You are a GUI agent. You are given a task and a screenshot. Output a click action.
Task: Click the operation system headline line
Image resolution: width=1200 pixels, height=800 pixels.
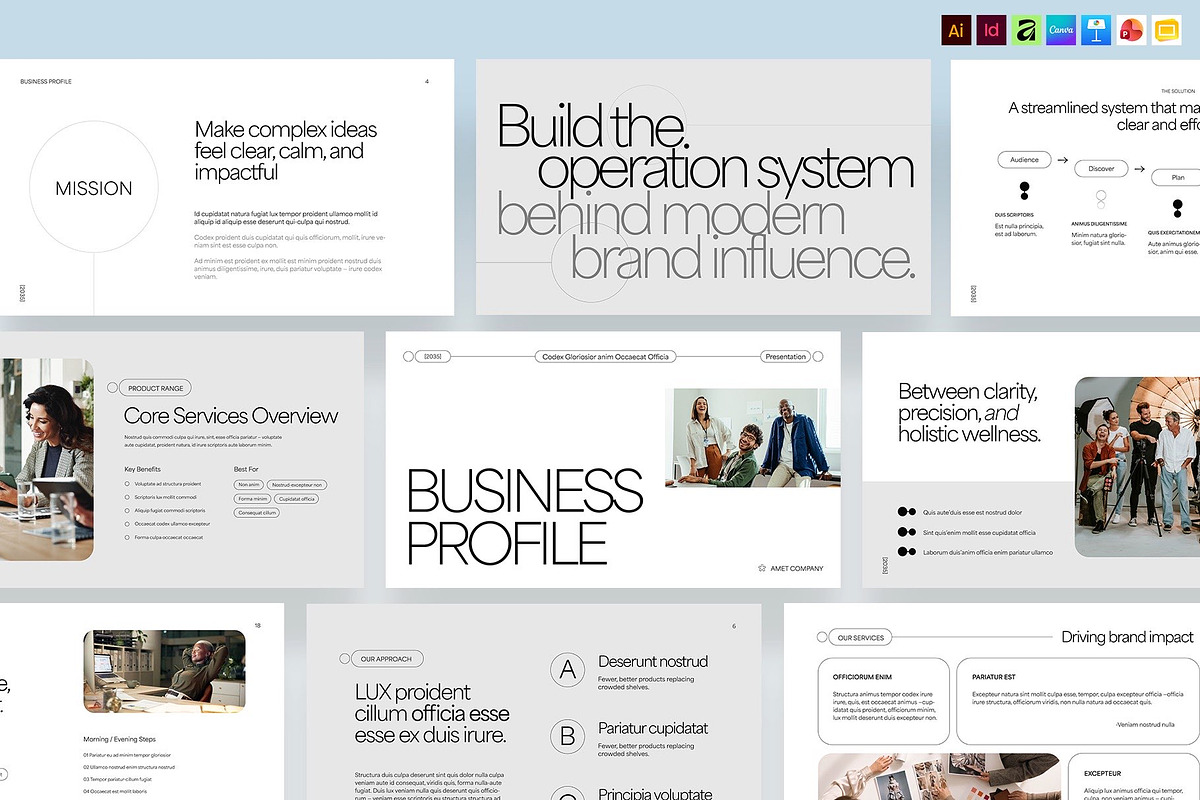point(726,169)
